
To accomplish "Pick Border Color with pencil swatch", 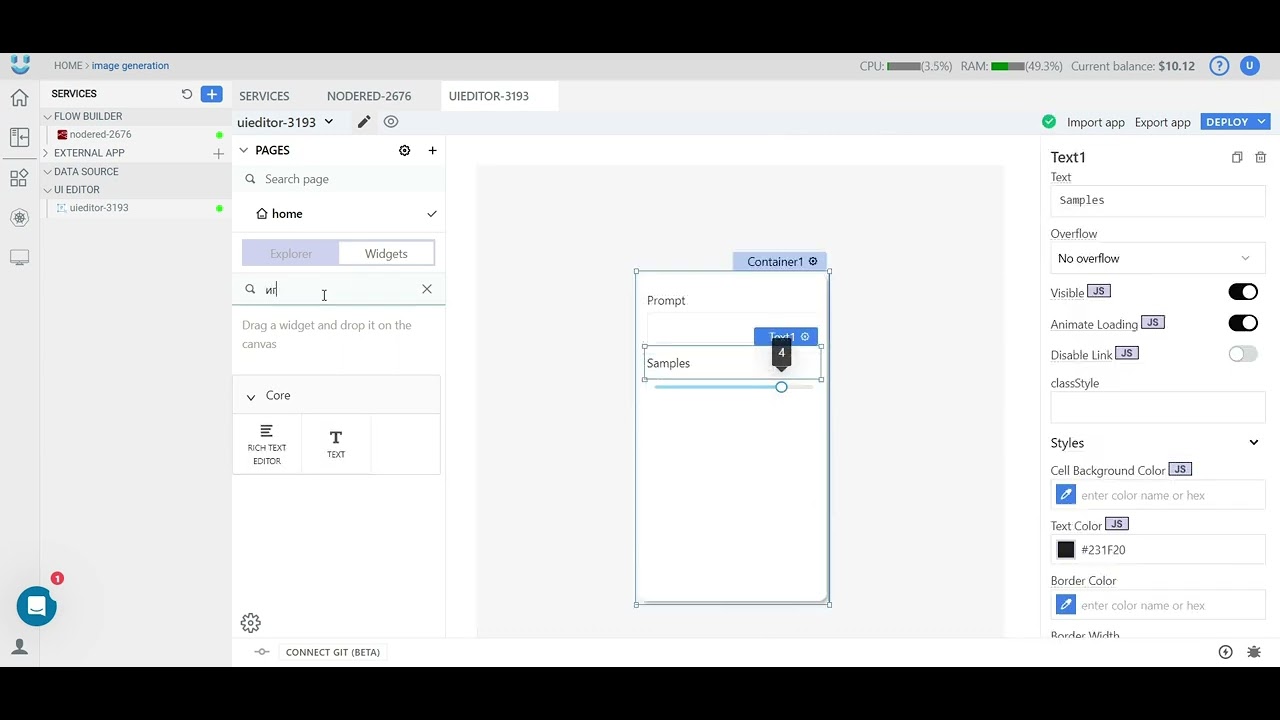I will click(x=1066, y=605).
